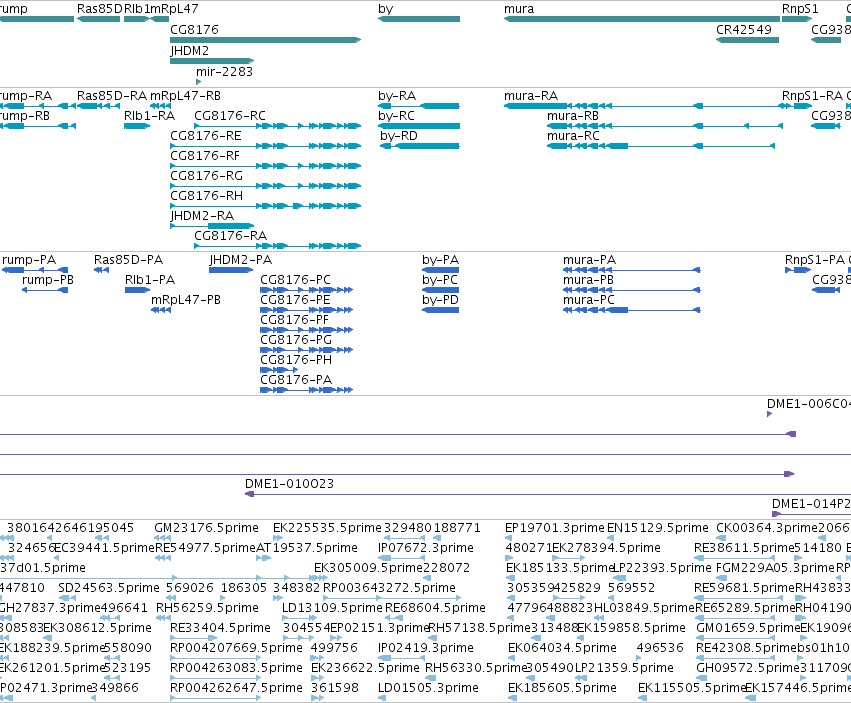Screen dimensions: 851x703
Task: Select transcript CG8176-RG
Action: pos(265,186)
